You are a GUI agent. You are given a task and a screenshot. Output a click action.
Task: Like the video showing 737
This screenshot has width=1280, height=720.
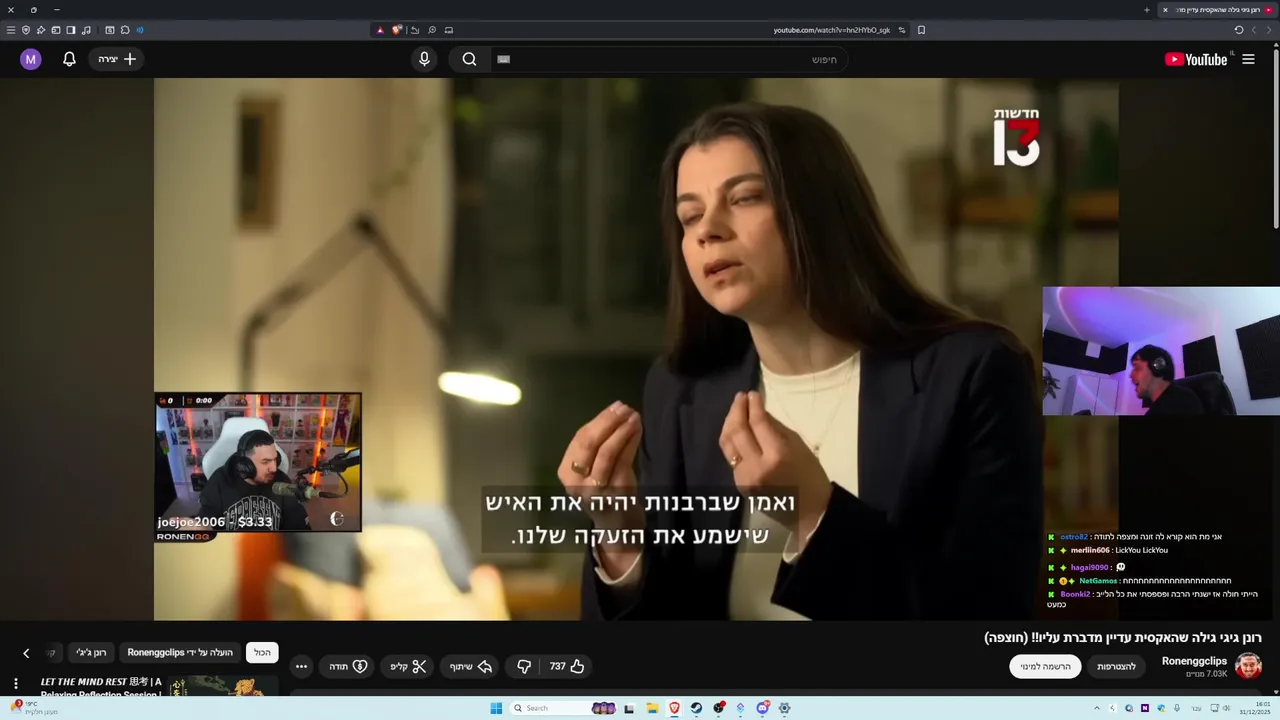[567, 666]
